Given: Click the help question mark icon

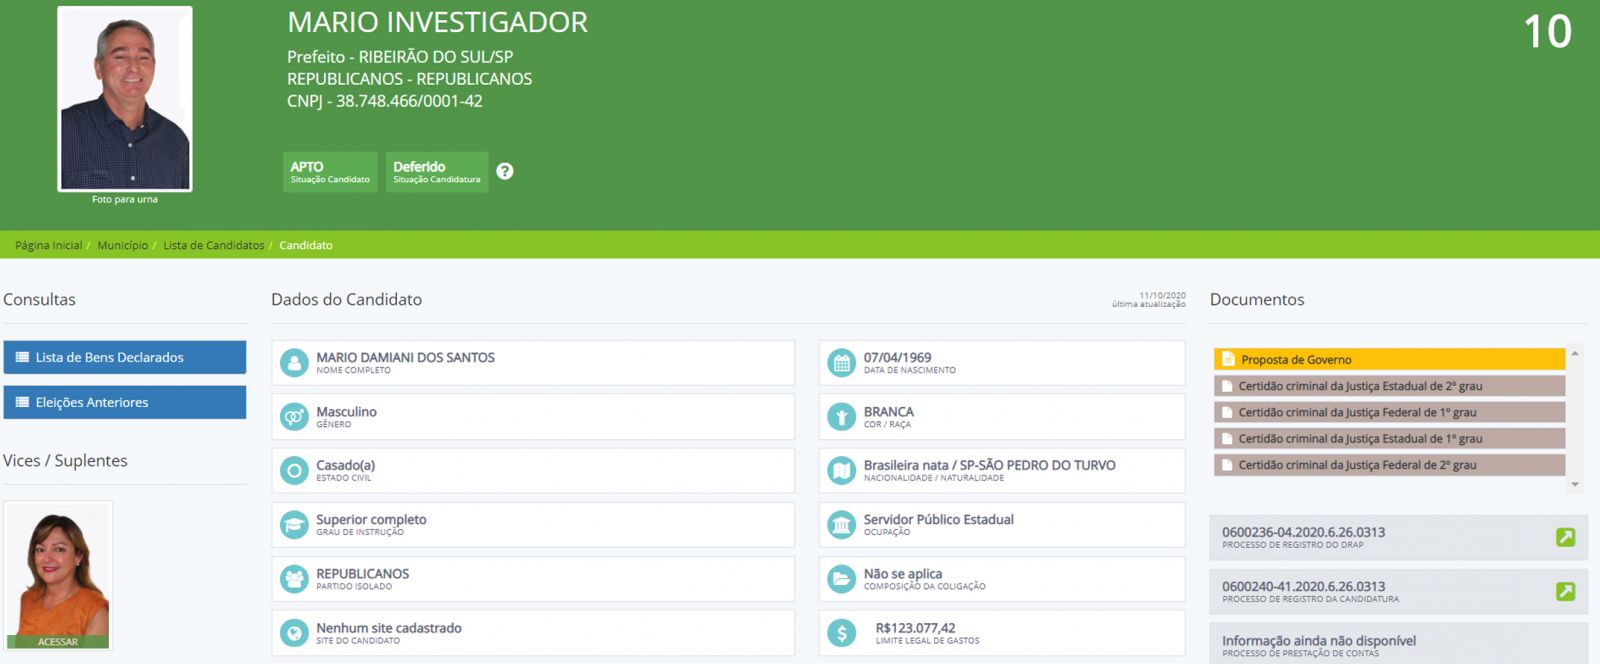Looking at the screenshot, I should (505, 171).
